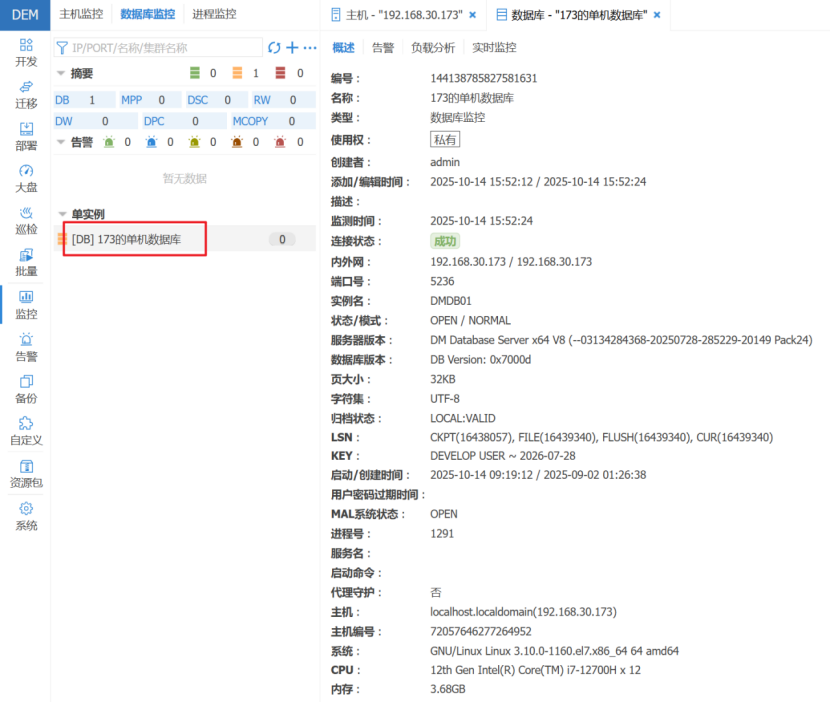831x702 pixels.
Task: Click the orange severity indicator showing 1
Action: click(237, 73)
